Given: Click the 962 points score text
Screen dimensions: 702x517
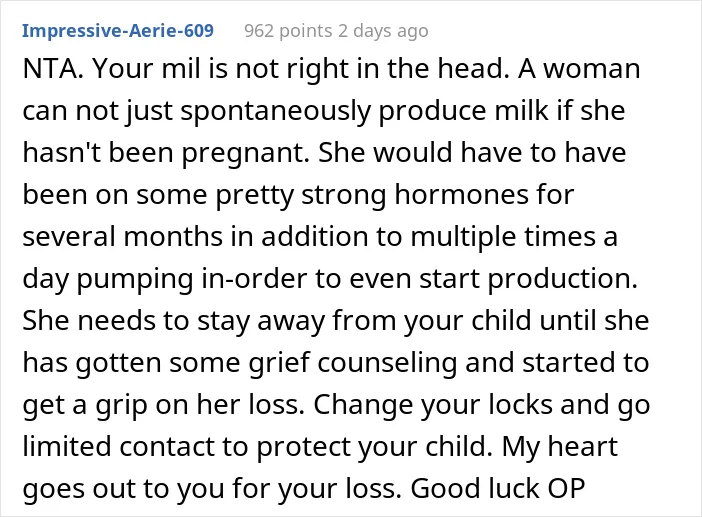Looking at the screenshot, I should tap(288, 31).
